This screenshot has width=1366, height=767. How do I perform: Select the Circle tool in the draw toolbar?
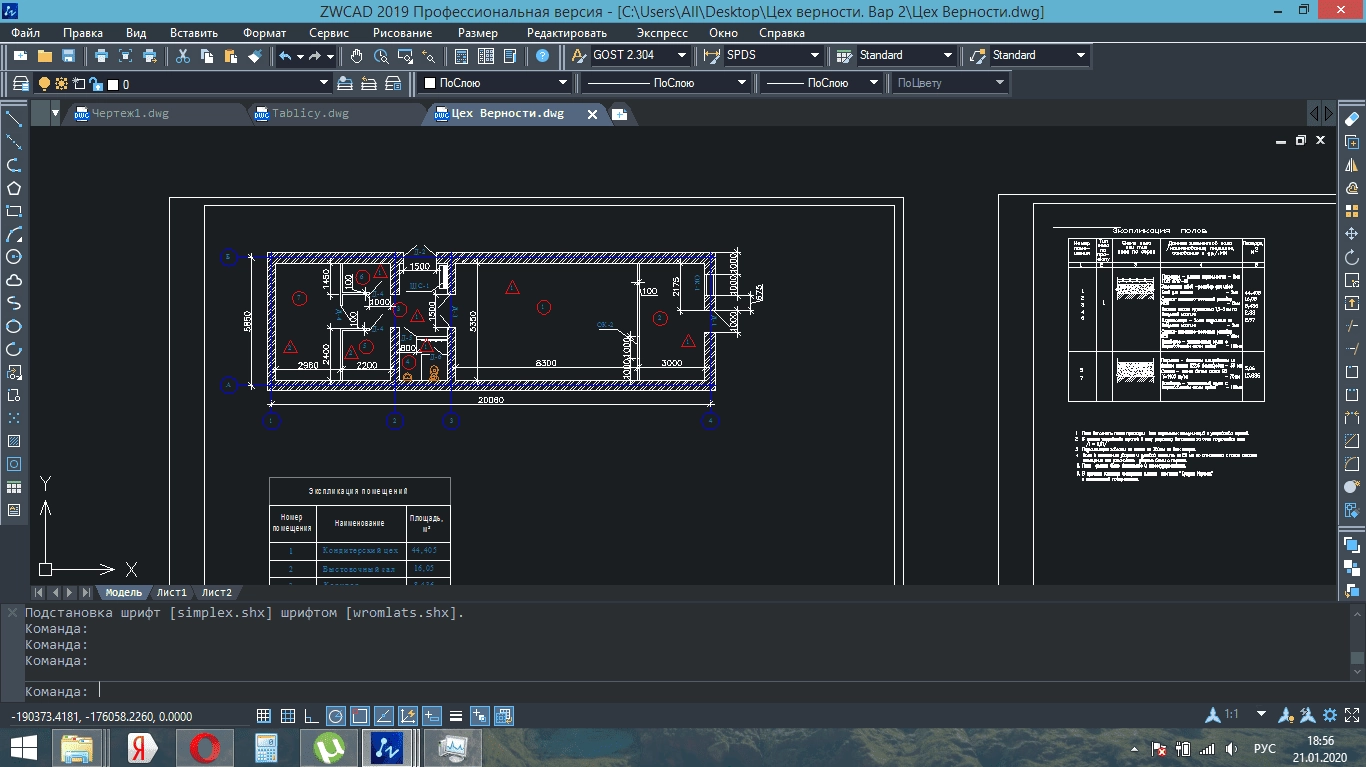click(14, 257)
